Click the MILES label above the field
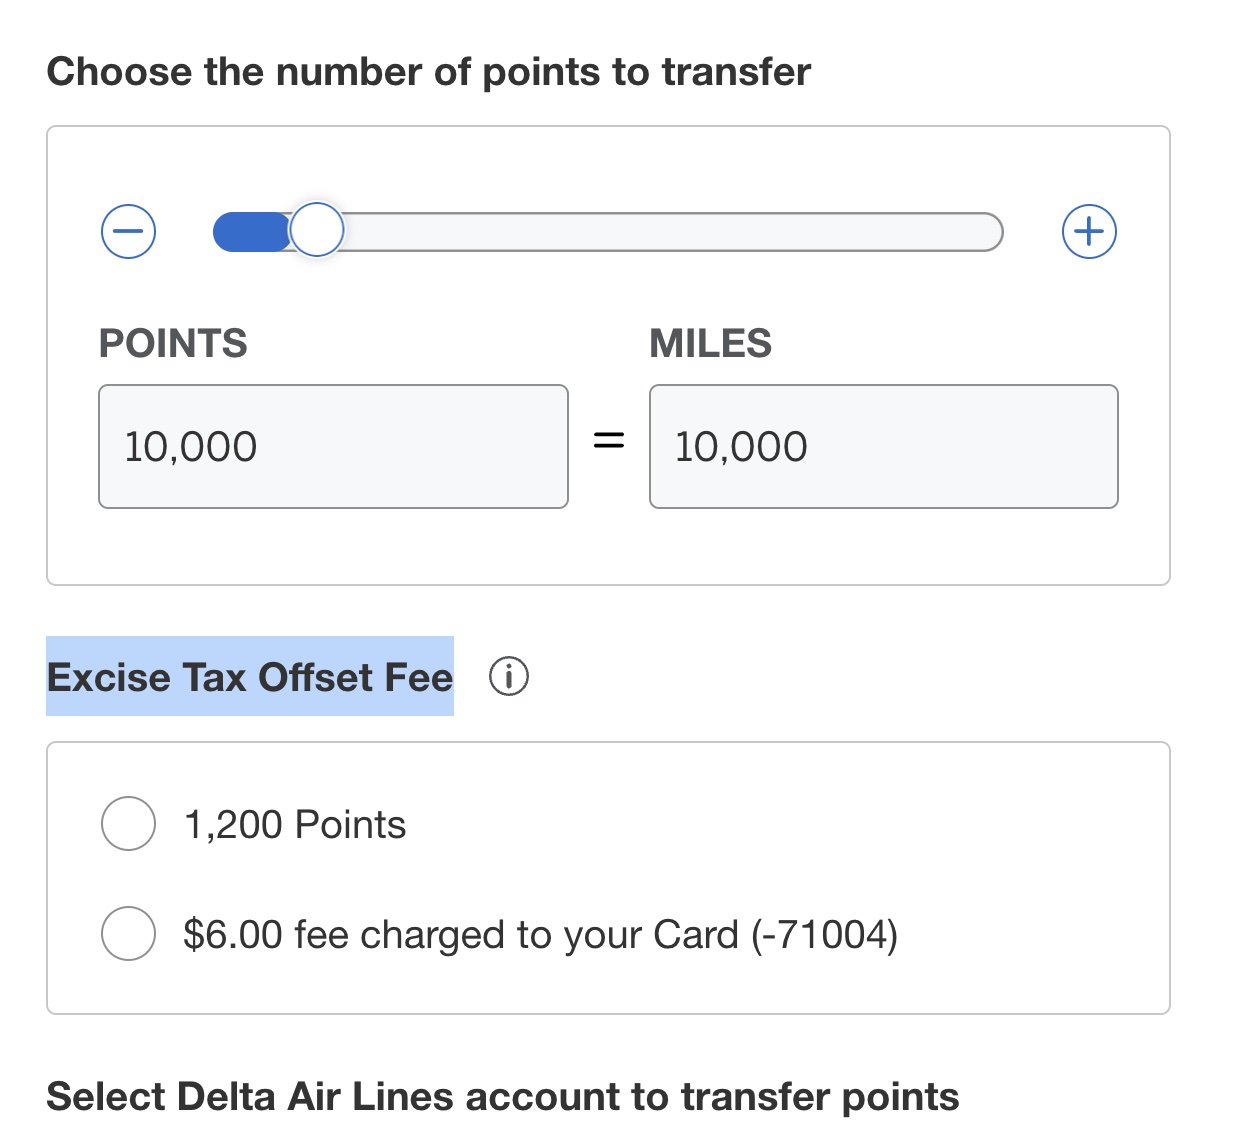Screen dimensions: 1252x1130 [711, 344]
